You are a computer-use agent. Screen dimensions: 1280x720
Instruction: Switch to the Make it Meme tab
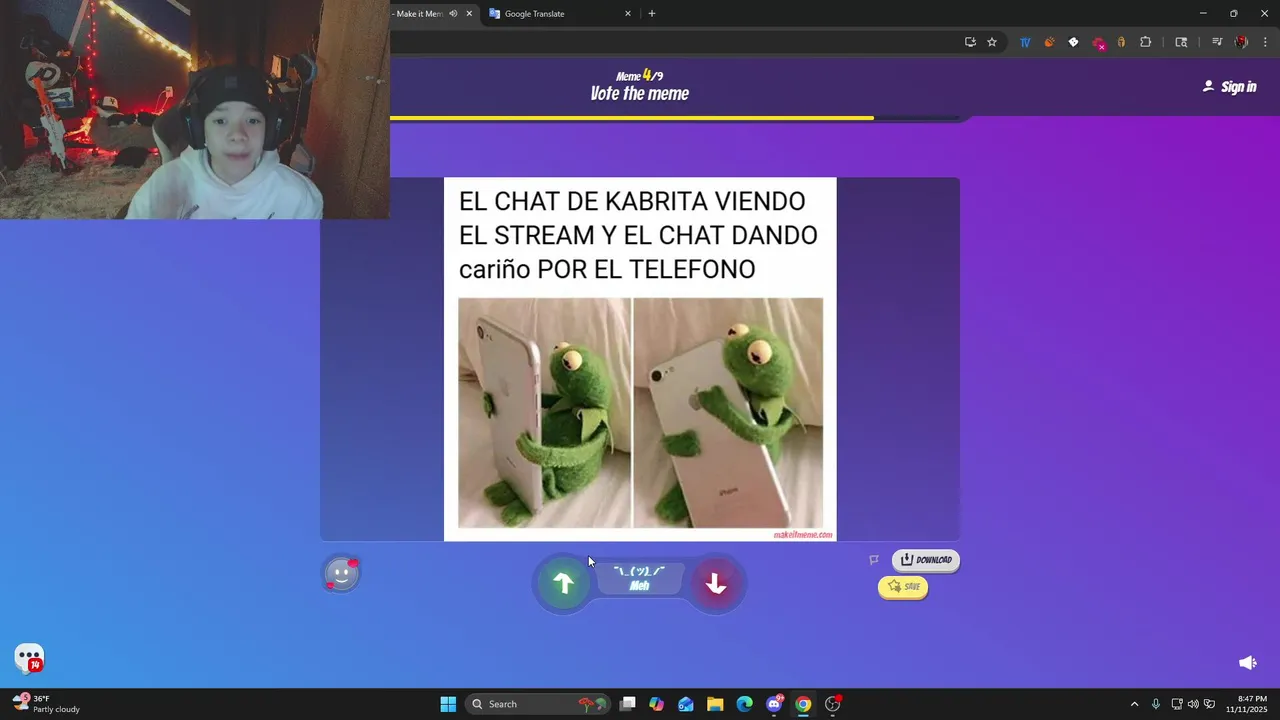click(x=419, y=14)
